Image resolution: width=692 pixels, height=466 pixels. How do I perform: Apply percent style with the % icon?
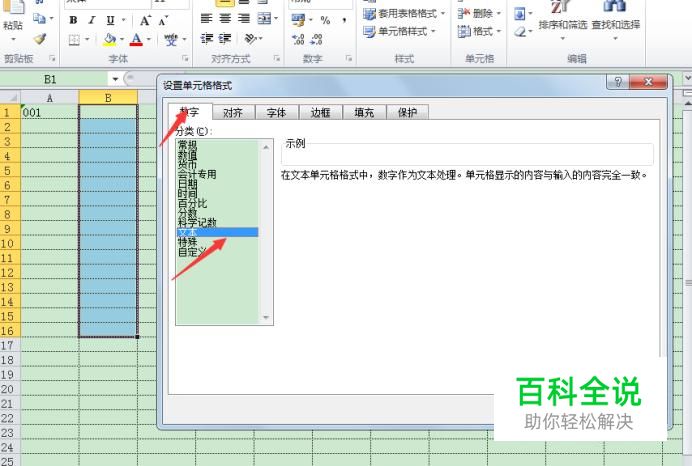[x=325, y=20]
